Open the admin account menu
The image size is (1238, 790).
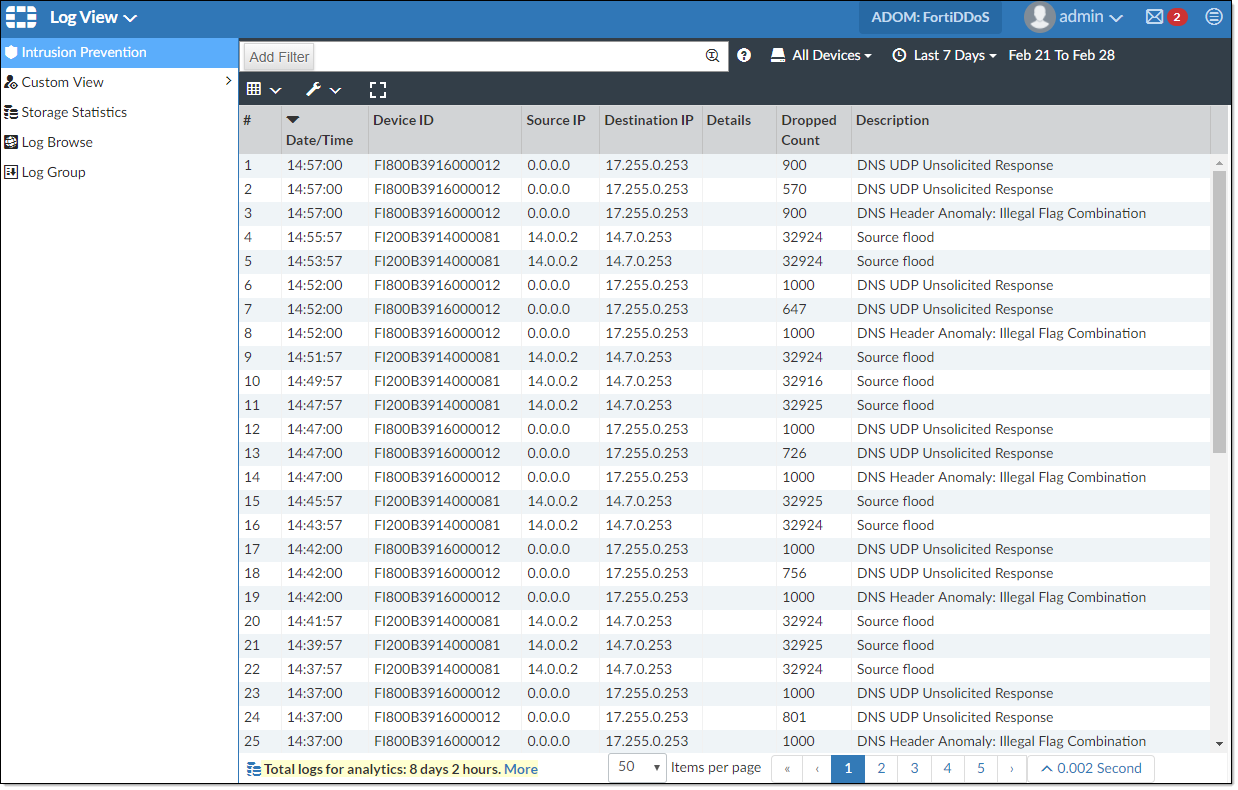(x=1075, y=17)
